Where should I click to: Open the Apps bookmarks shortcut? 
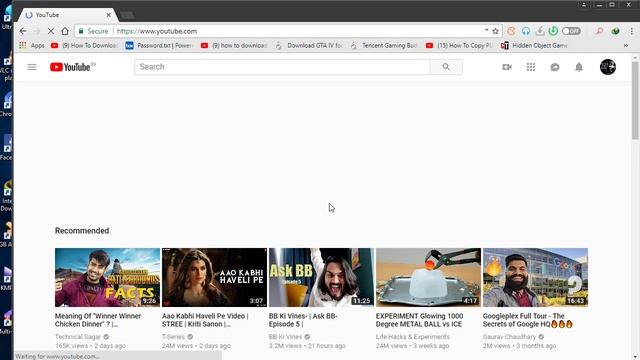point(32,45)
